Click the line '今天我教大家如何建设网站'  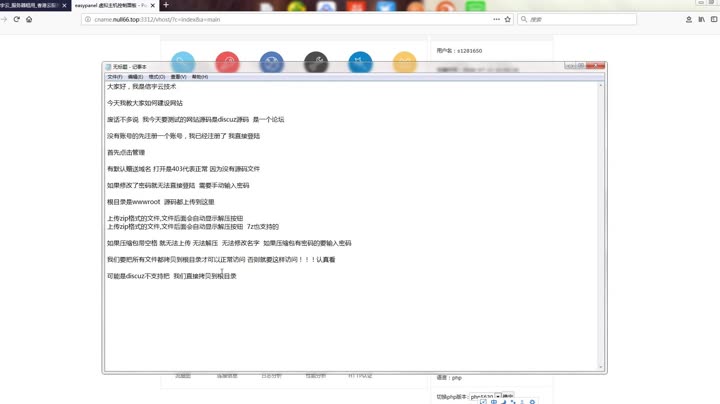[145, 103]
